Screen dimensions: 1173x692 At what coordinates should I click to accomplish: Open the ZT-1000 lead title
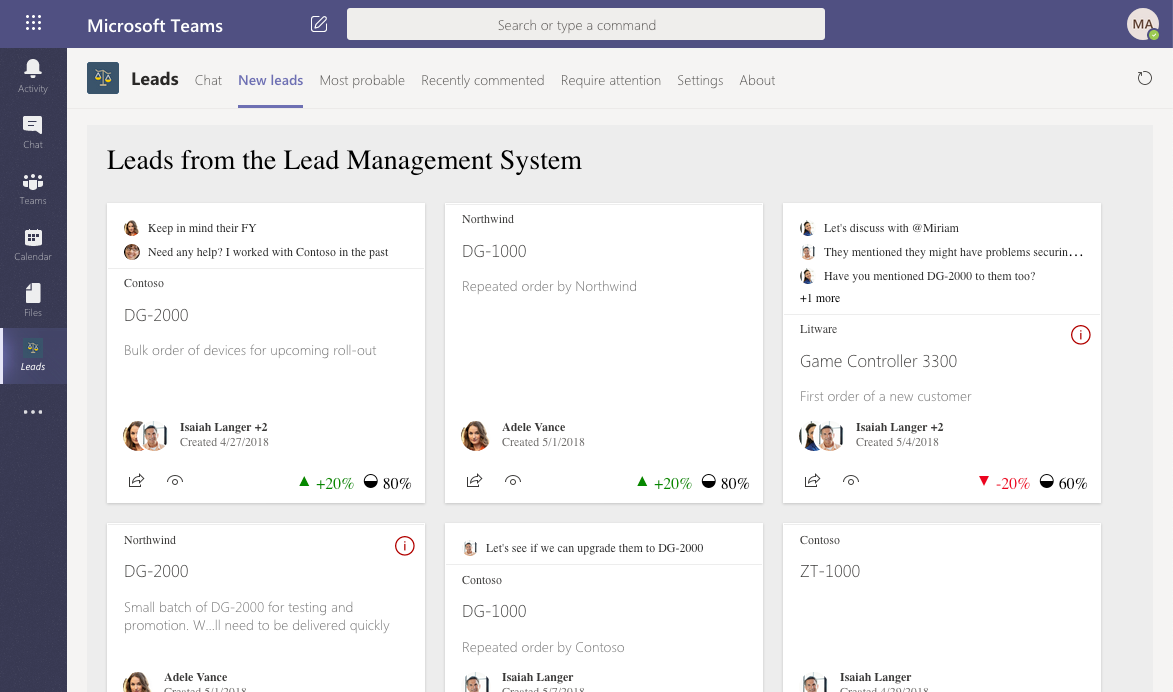[x=830, y=571]
